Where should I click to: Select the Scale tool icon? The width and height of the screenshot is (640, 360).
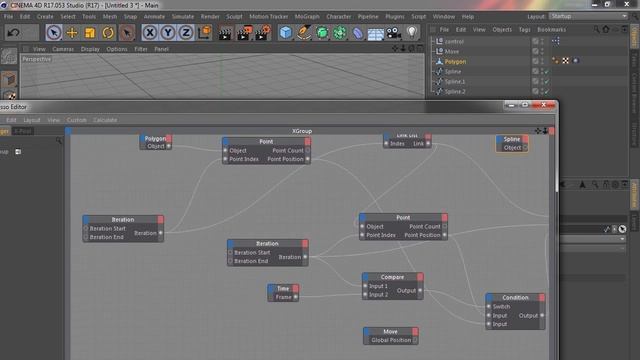click(90, 33)
